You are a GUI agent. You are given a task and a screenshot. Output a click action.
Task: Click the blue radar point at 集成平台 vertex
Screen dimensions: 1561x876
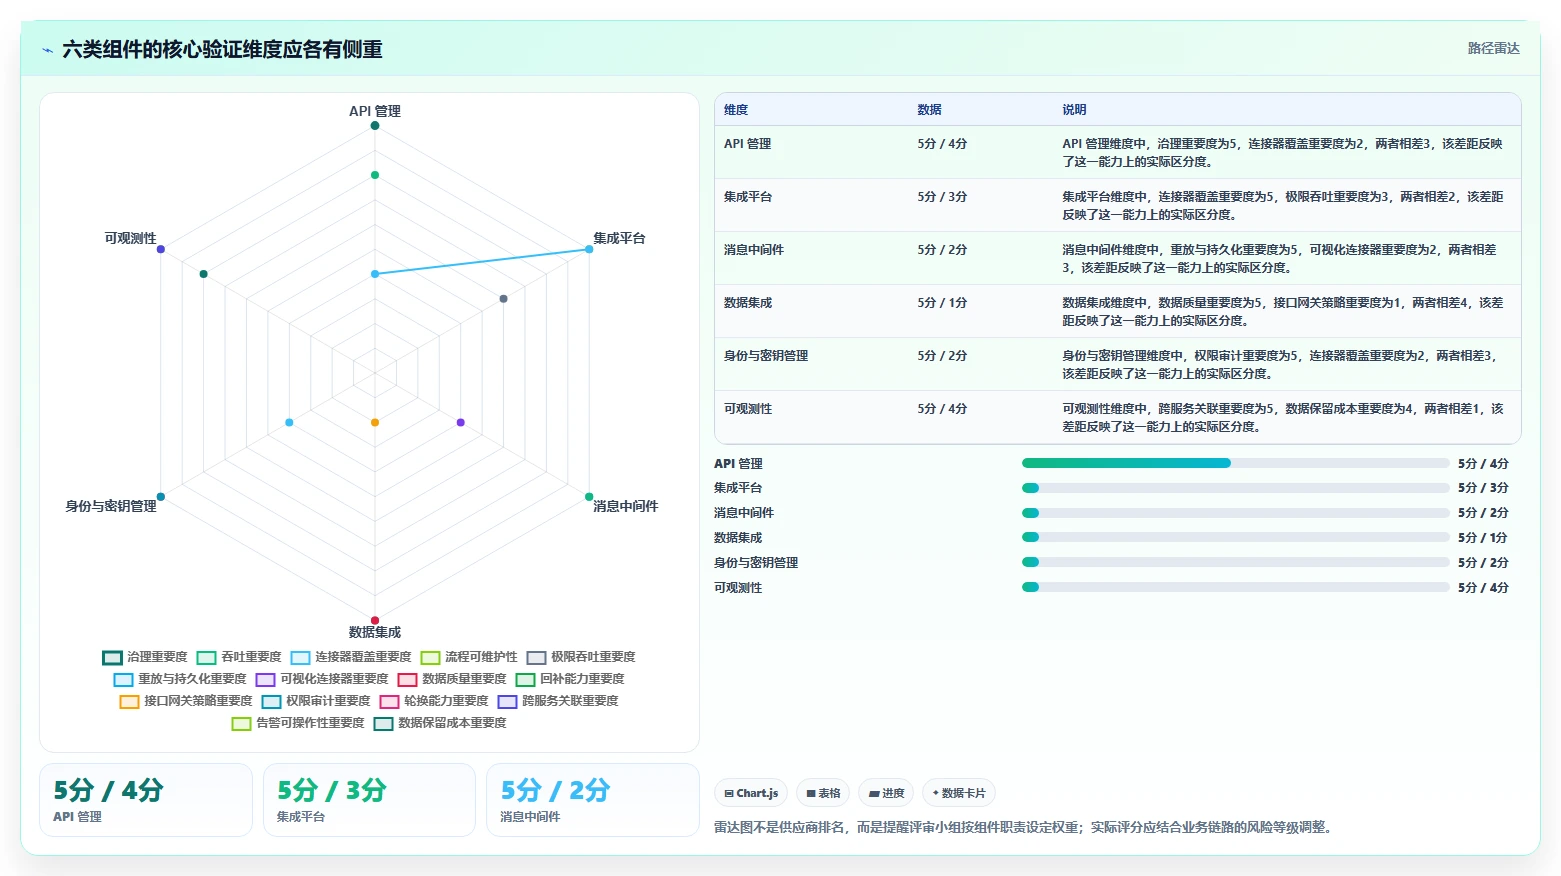click(589, 249)
